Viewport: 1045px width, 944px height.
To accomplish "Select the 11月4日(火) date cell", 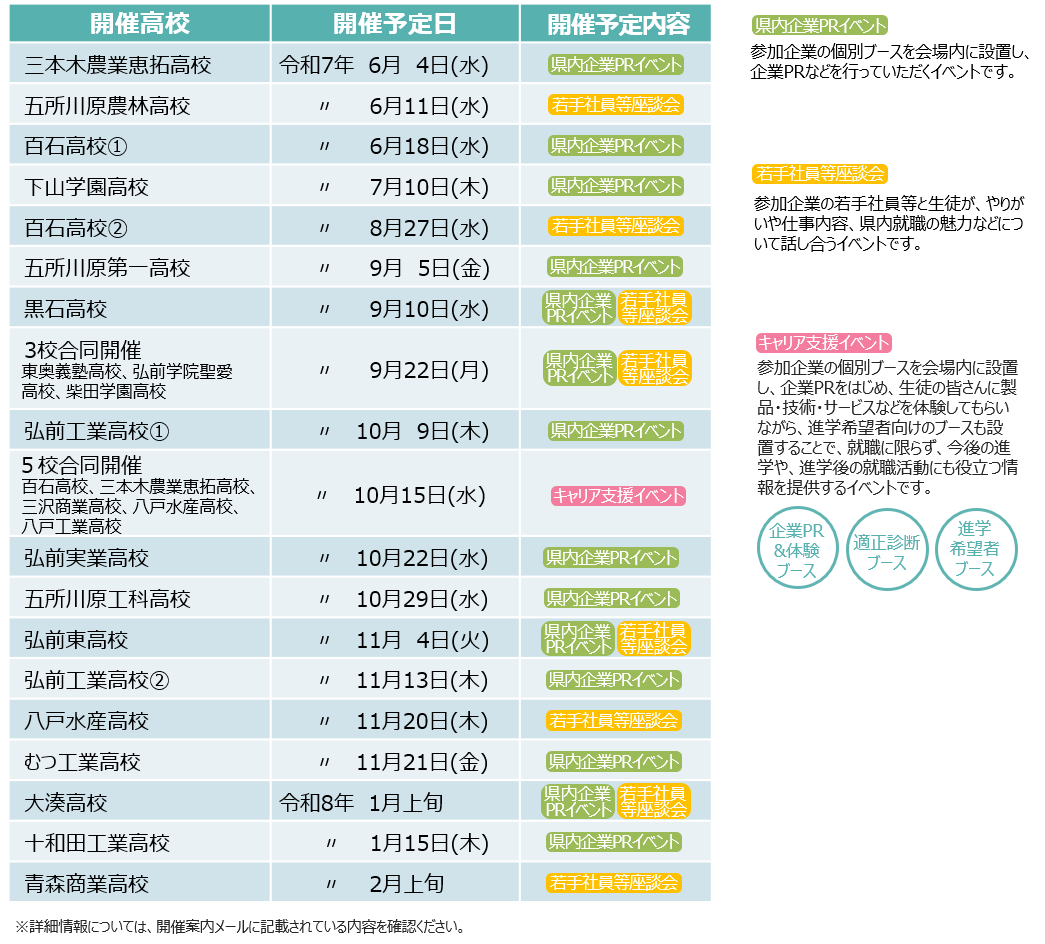I will [x=395, y=639].
